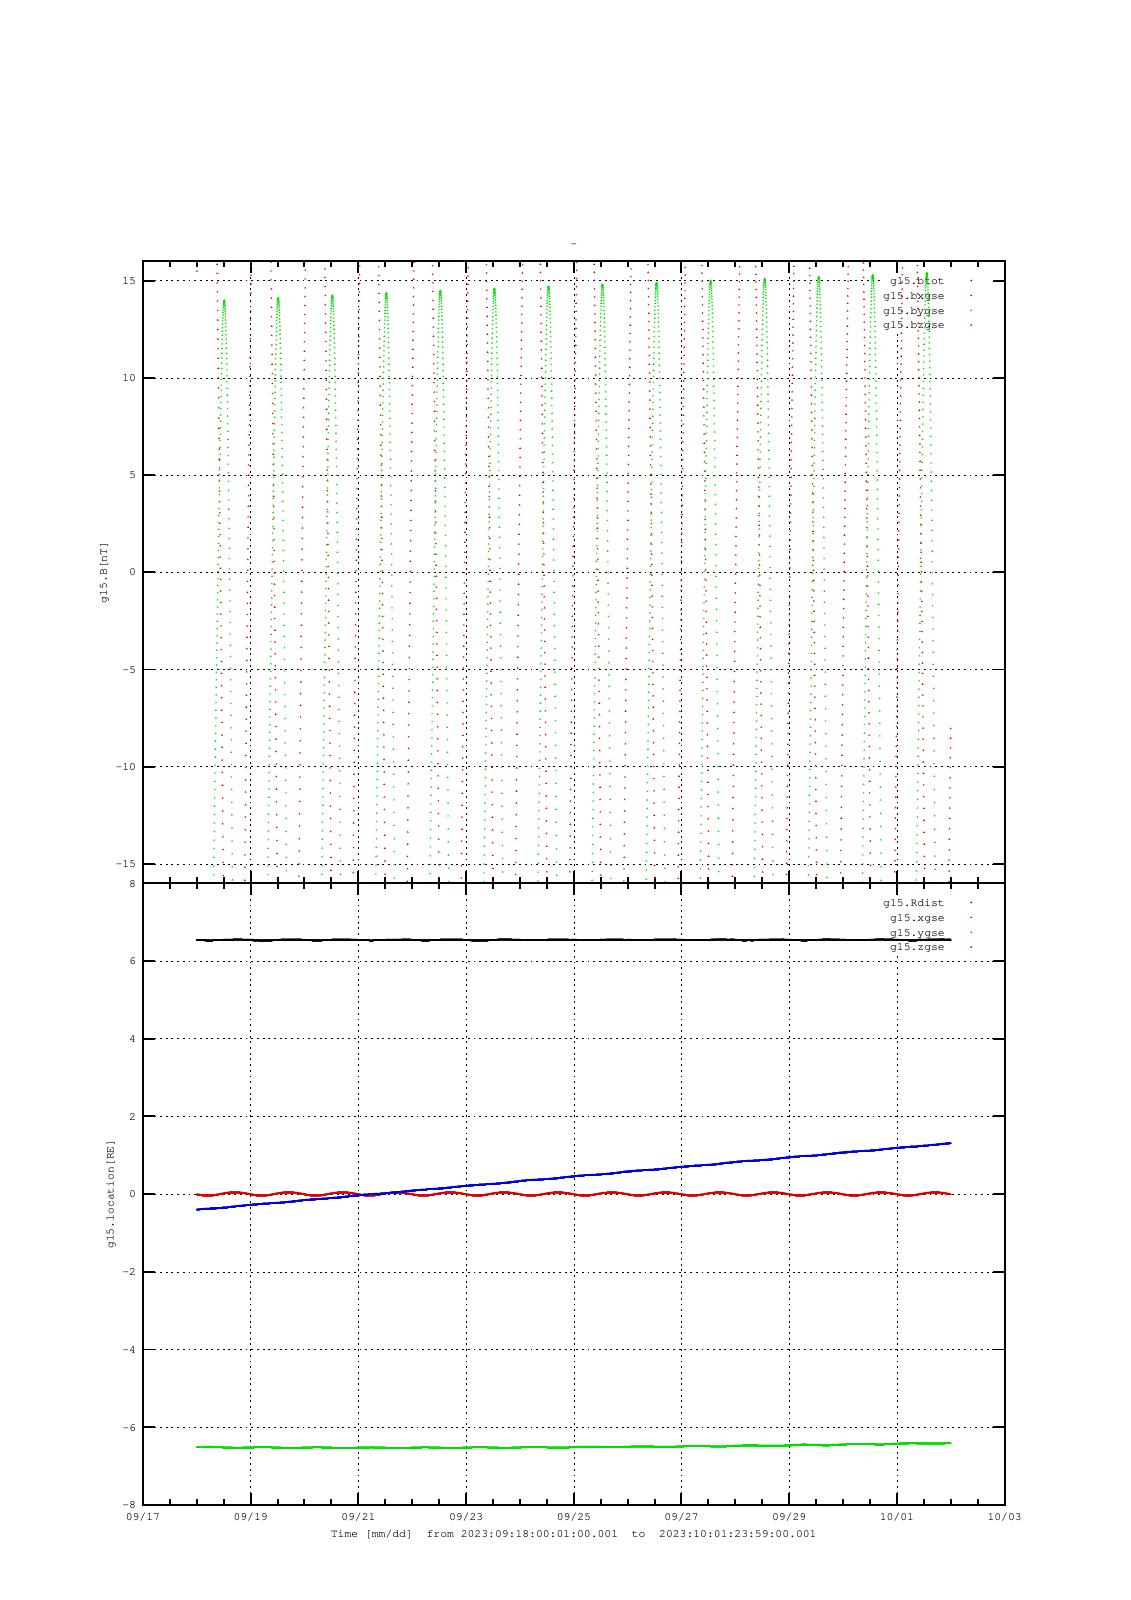Image resolution: width=1131 pixels, height=1600 pixels.
Task: Click the 0 tick label on the B[nT] axis
Action: coord(132,572)
